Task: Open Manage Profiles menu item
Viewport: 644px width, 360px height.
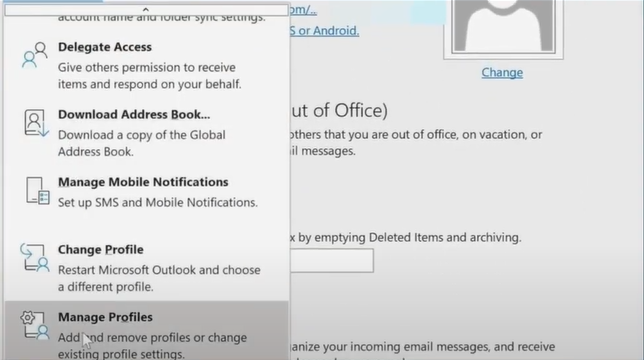Action: point(147,331)
